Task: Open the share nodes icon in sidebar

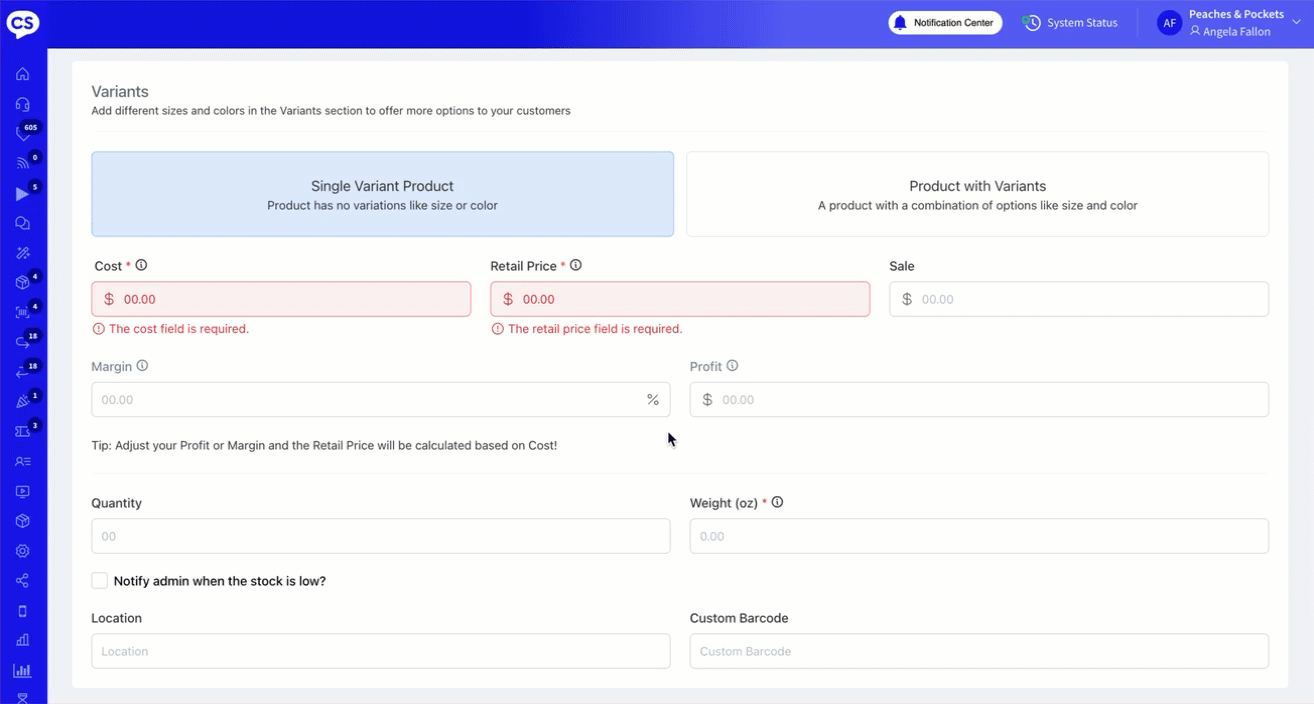Action: (x=23, y=581)
